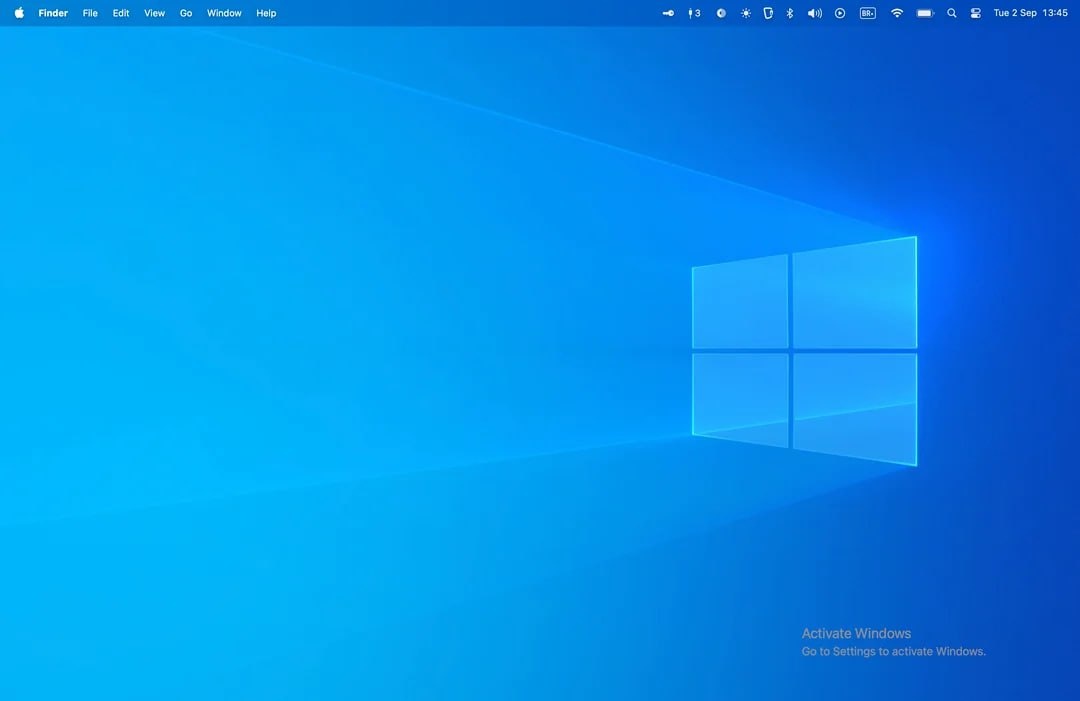Open the Bluetooth status menu
This screenshot has width=1080, height=701.
point(790,13)
